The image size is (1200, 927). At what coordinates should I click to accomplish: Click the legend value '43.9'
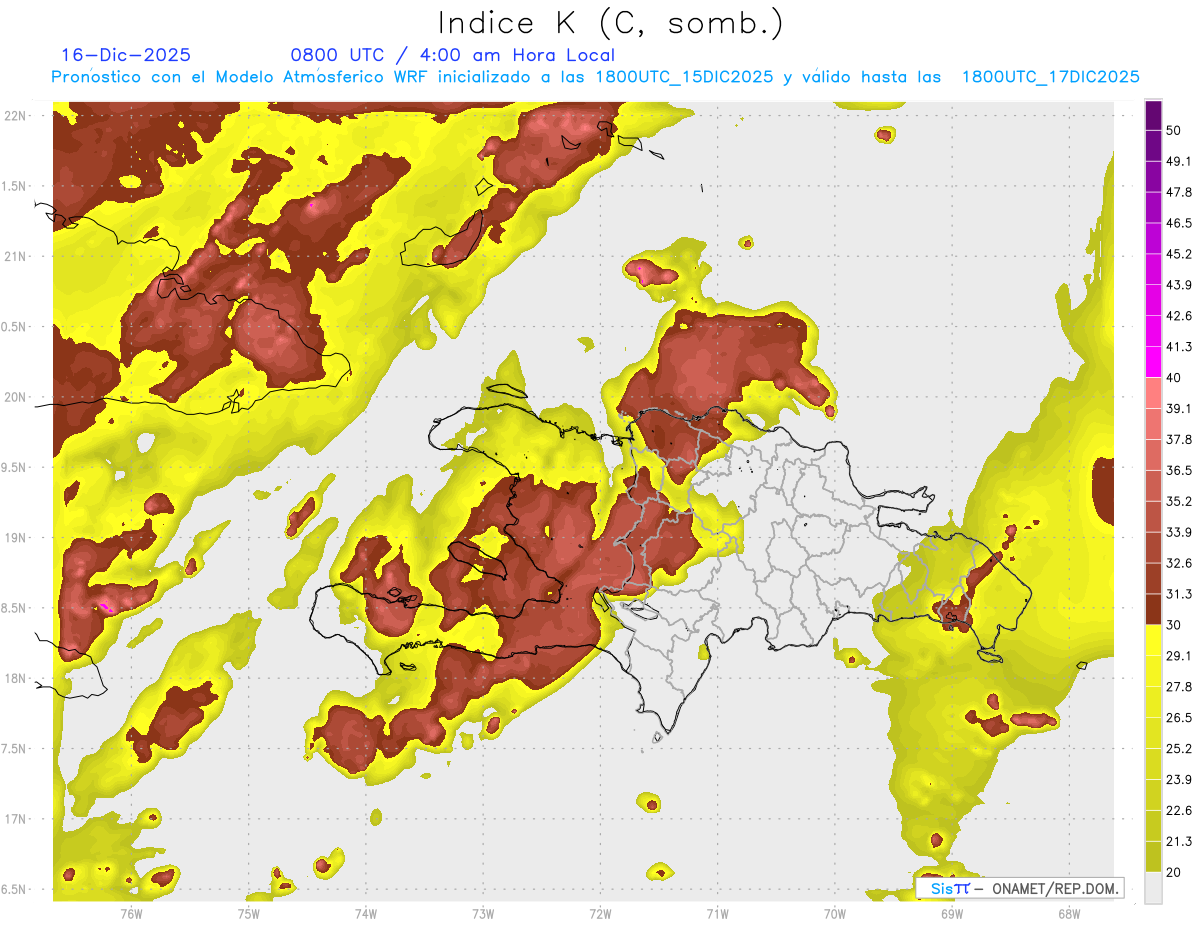click(1179, 285)
